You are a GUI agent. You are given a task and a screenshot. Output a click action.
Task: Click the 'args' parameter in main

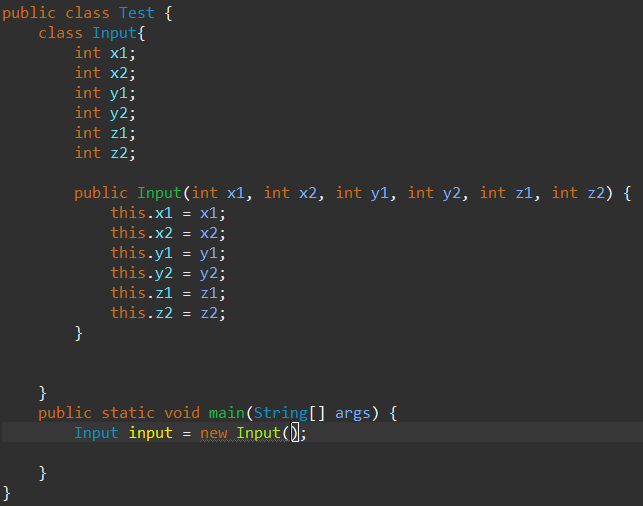353,414
